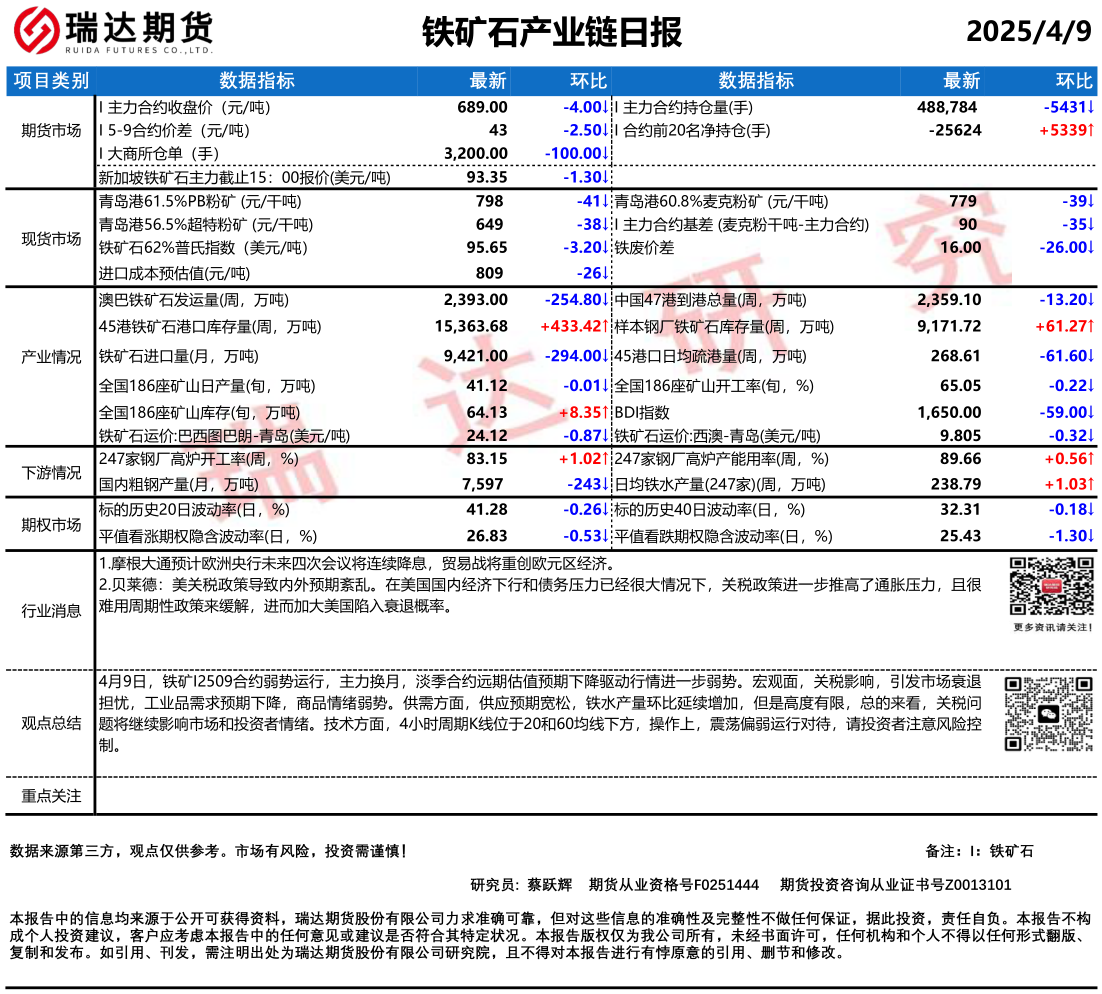Click the 进口成本预估值 label
The image size is (1102, 994).
click(174, 273)
